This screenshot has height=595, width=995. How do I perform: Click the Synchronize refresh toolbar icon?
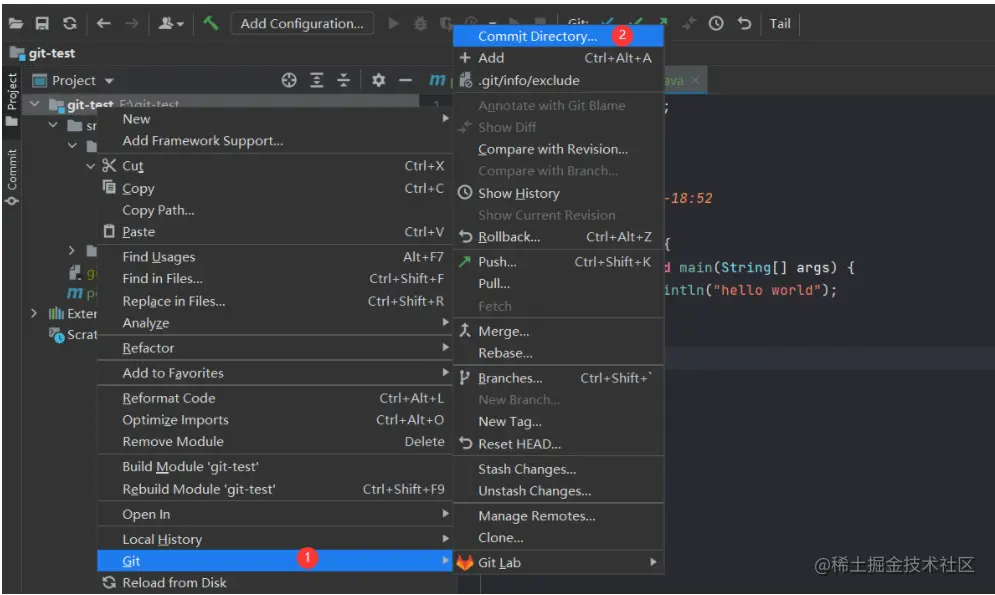coord(69,23)
